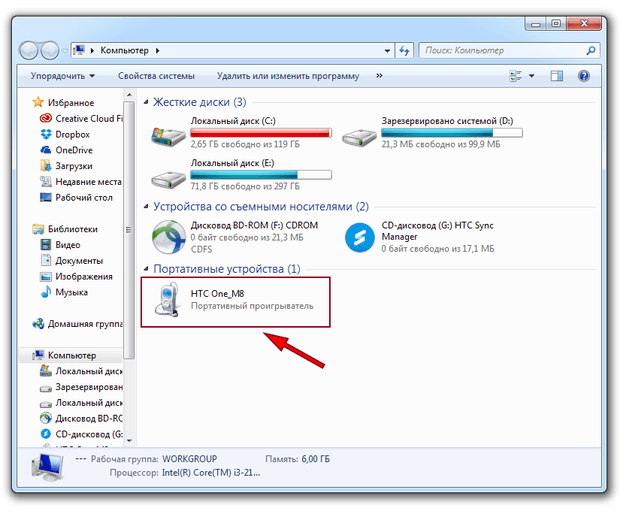Show more toolbar commands via the chevron
The height and width of the screenshot is (514, 620).
click(379, 76)
